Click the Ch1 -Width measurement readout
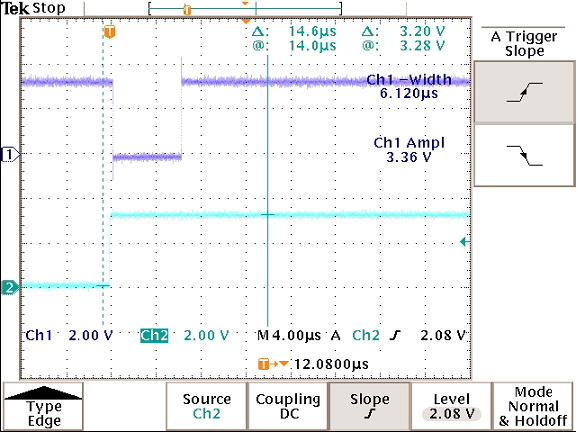The height and width of the screenshot is (433, 577). point(409,86)
